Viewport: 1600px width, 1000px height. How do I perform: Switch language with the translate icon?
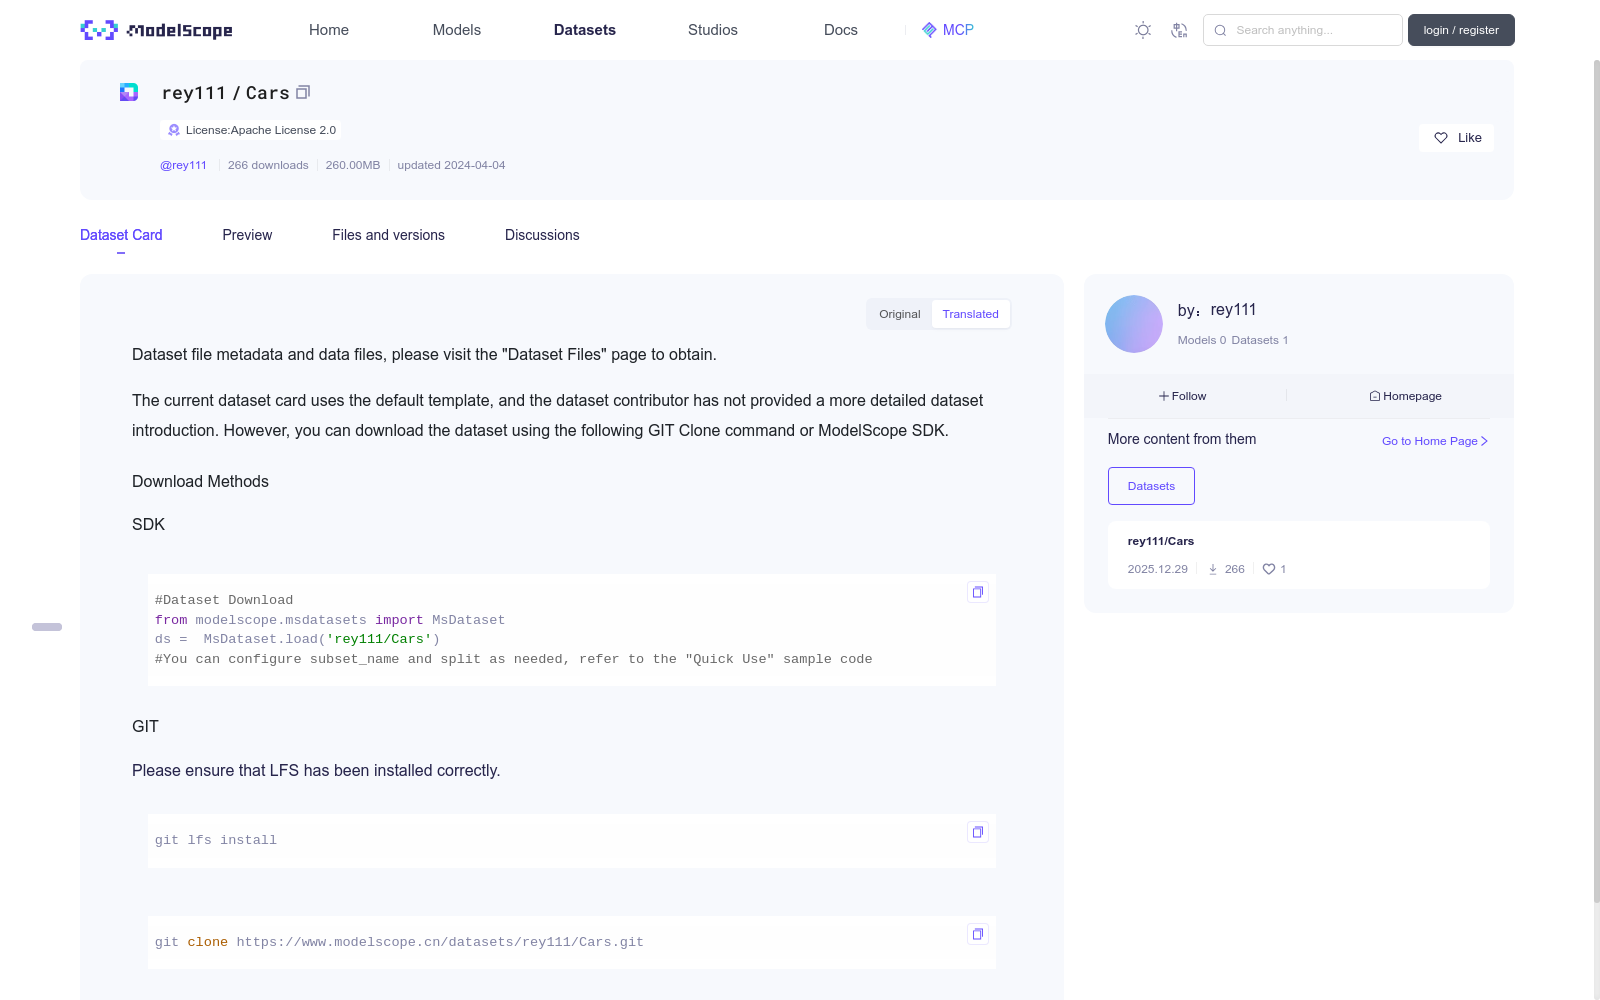(1179, 30)
